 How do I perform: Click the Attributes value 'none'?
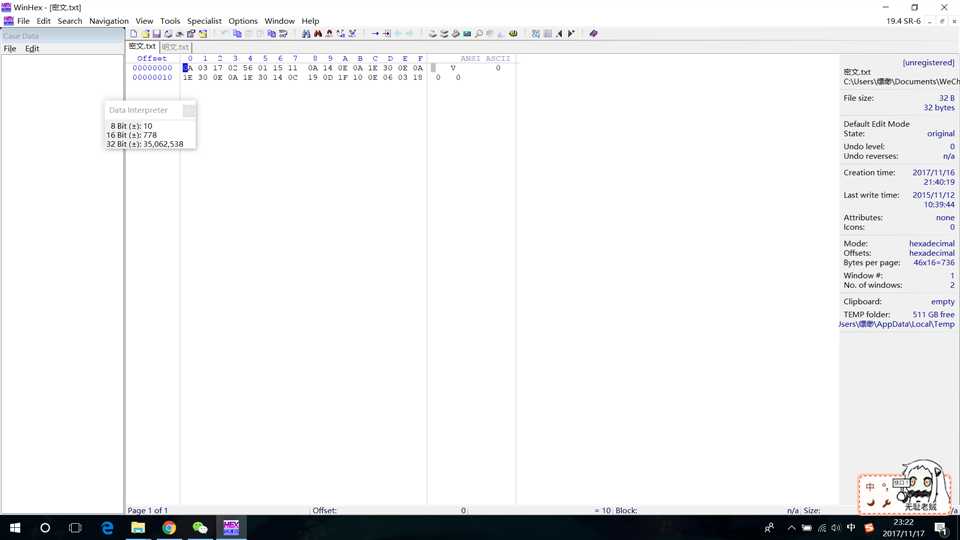(x=945, y=217)
